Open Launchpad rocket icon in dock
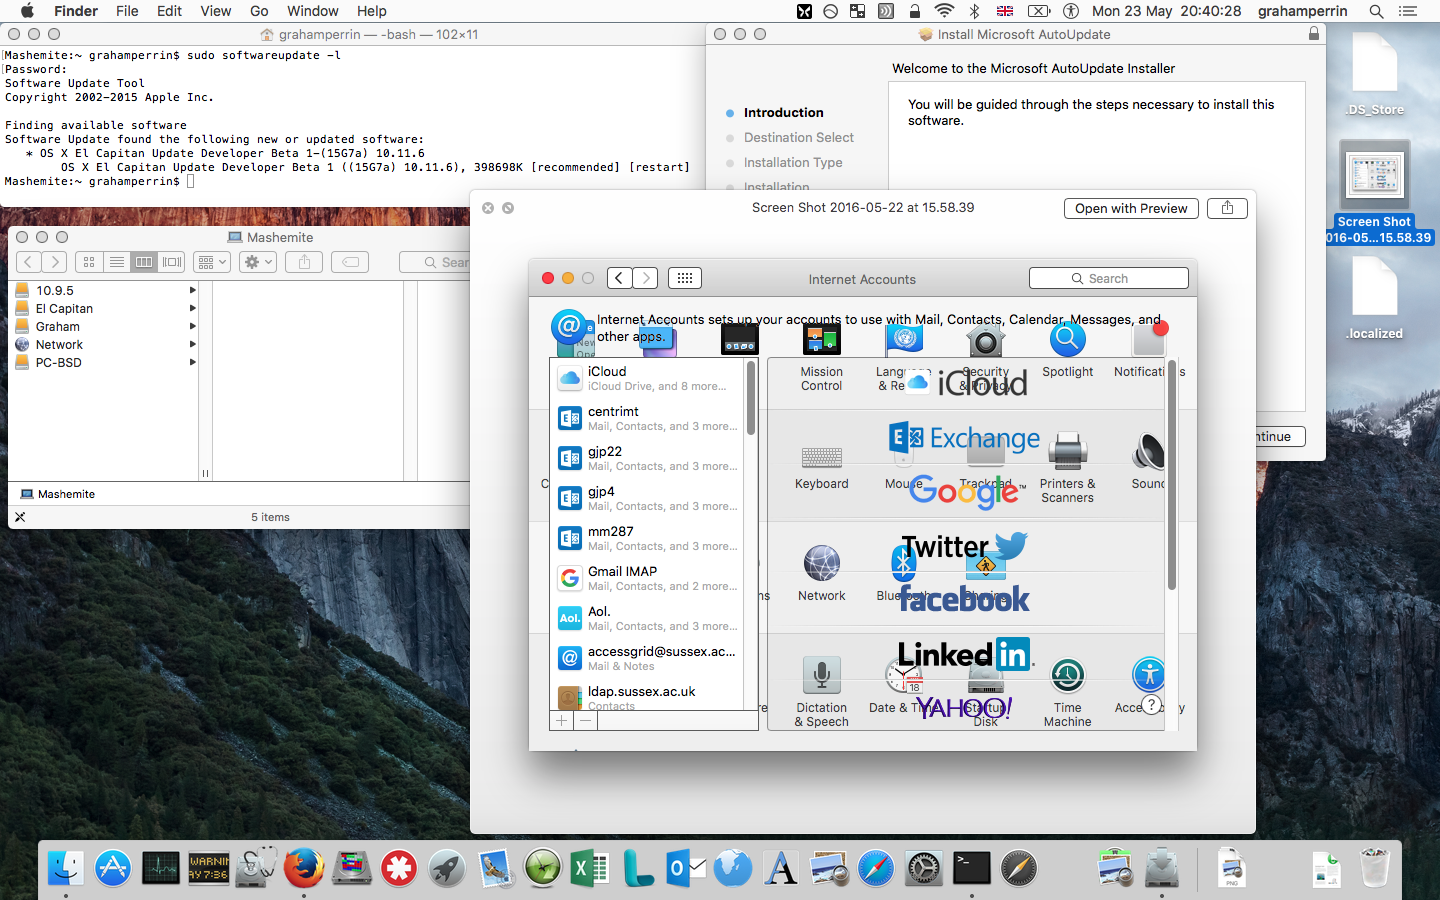1440x900 pixels. click(x=447, y=868)
